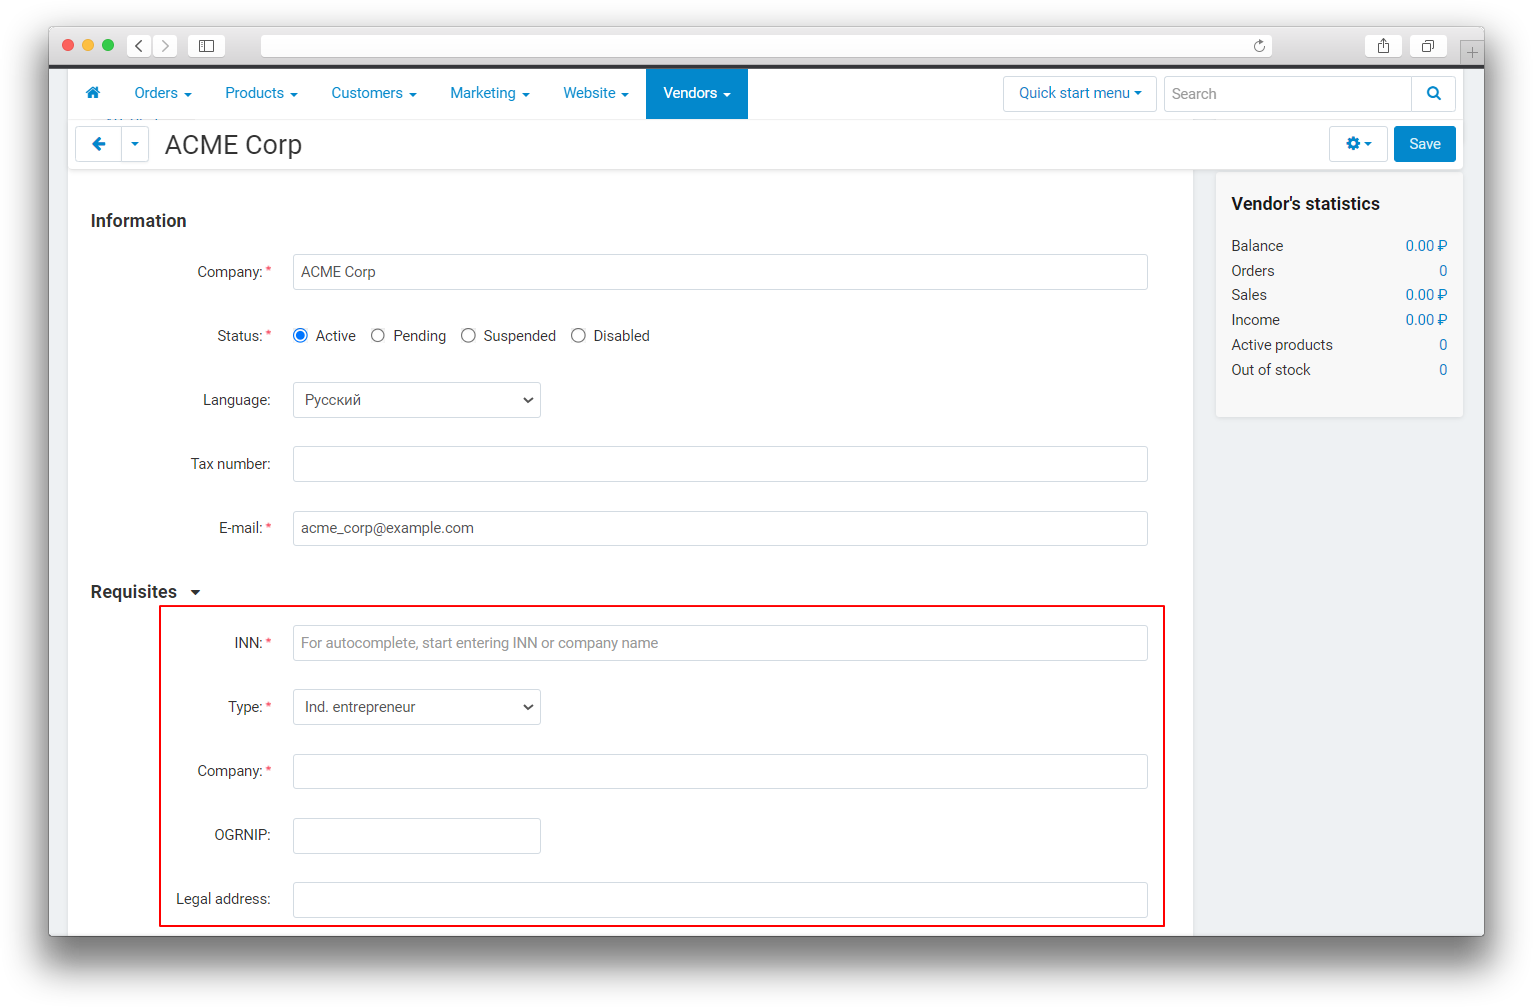
Task: Click the home icon in navigation bar
Action: point(93,93)
